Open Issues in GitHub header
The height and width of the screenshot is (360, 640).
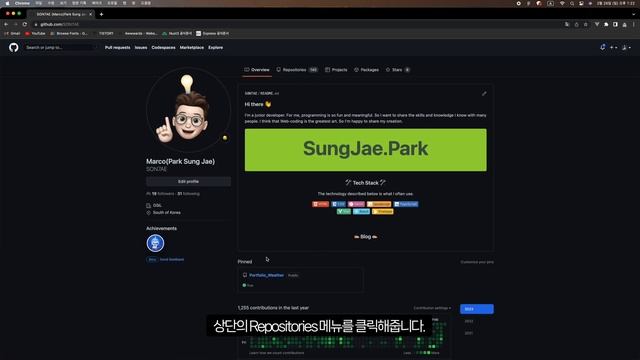(141, 47)
